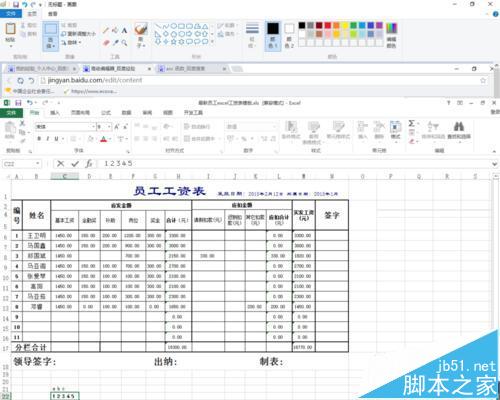Screen dimensions: 500x400
Task: Select Color 1 box in Paint
Action: pyautogui.click(x=273, y=35)
